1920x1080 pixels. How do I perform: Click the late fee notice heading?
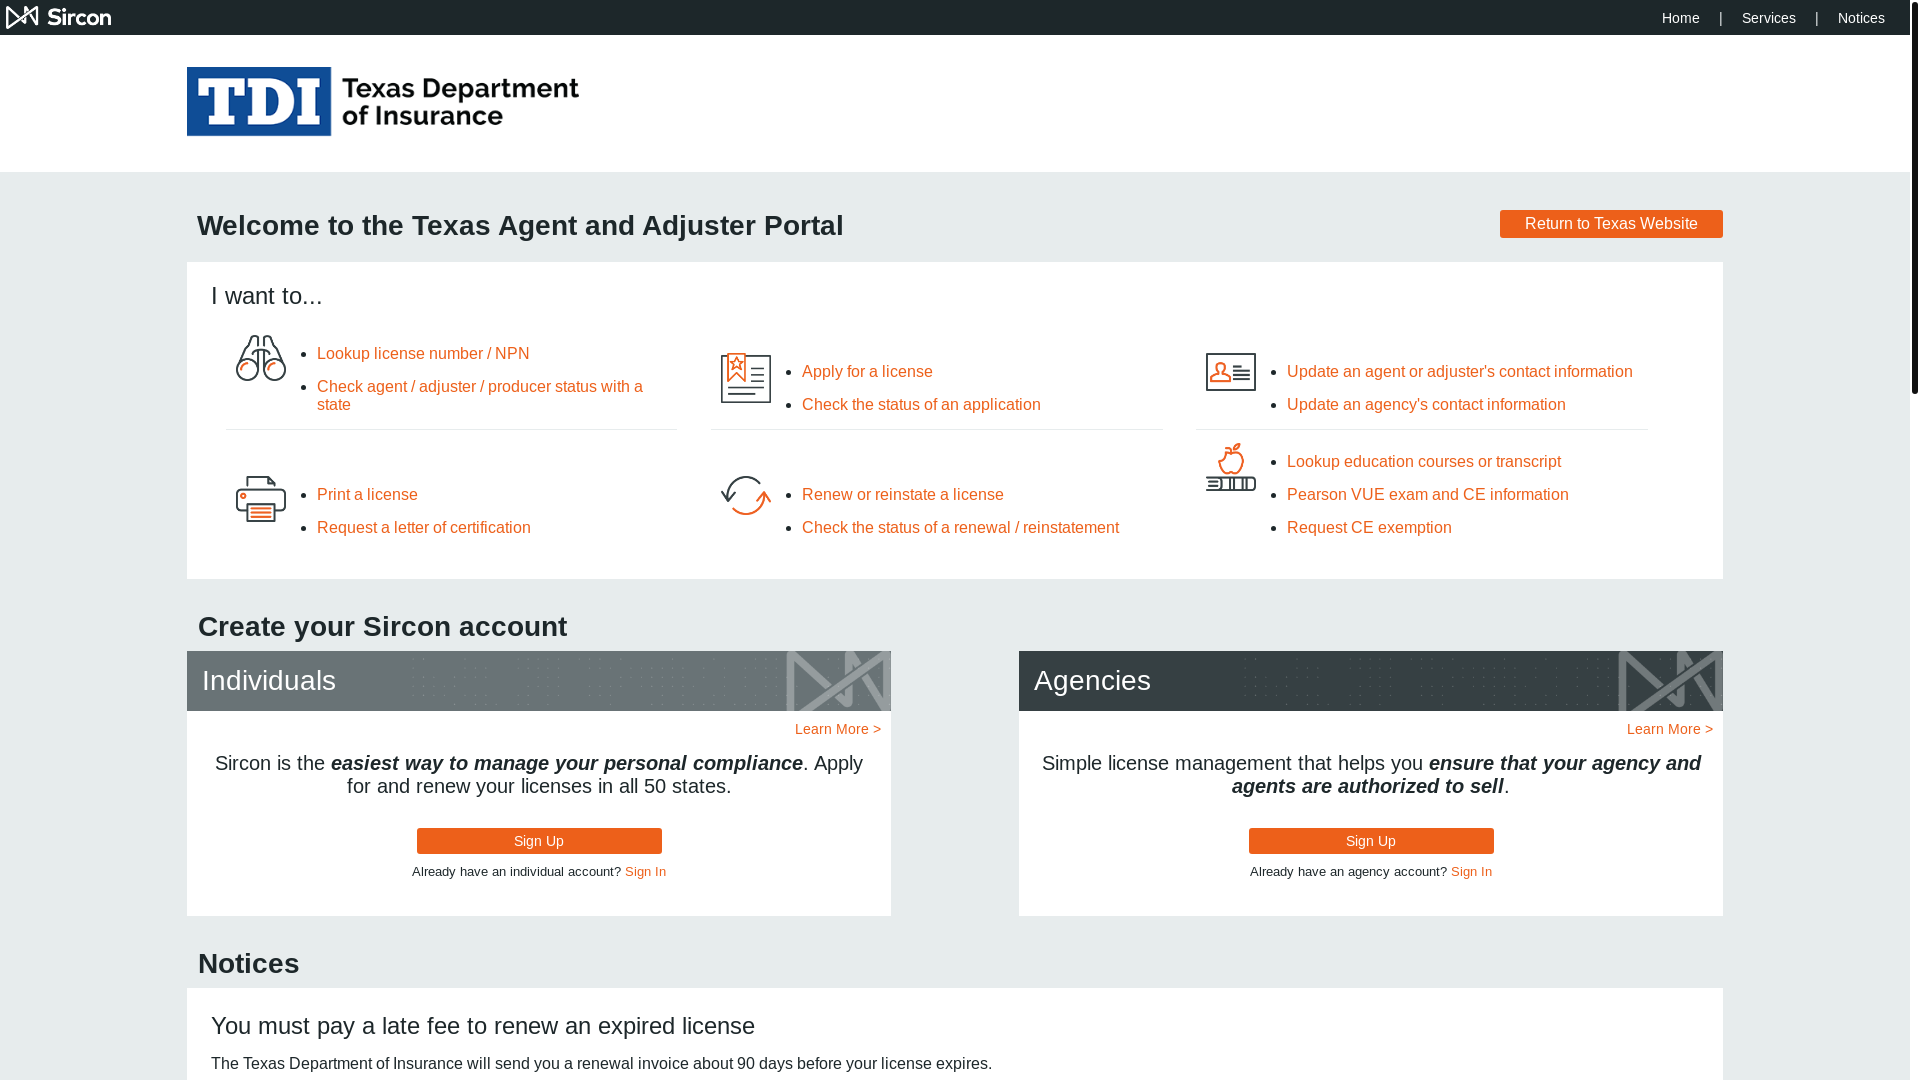point(483,1026)
